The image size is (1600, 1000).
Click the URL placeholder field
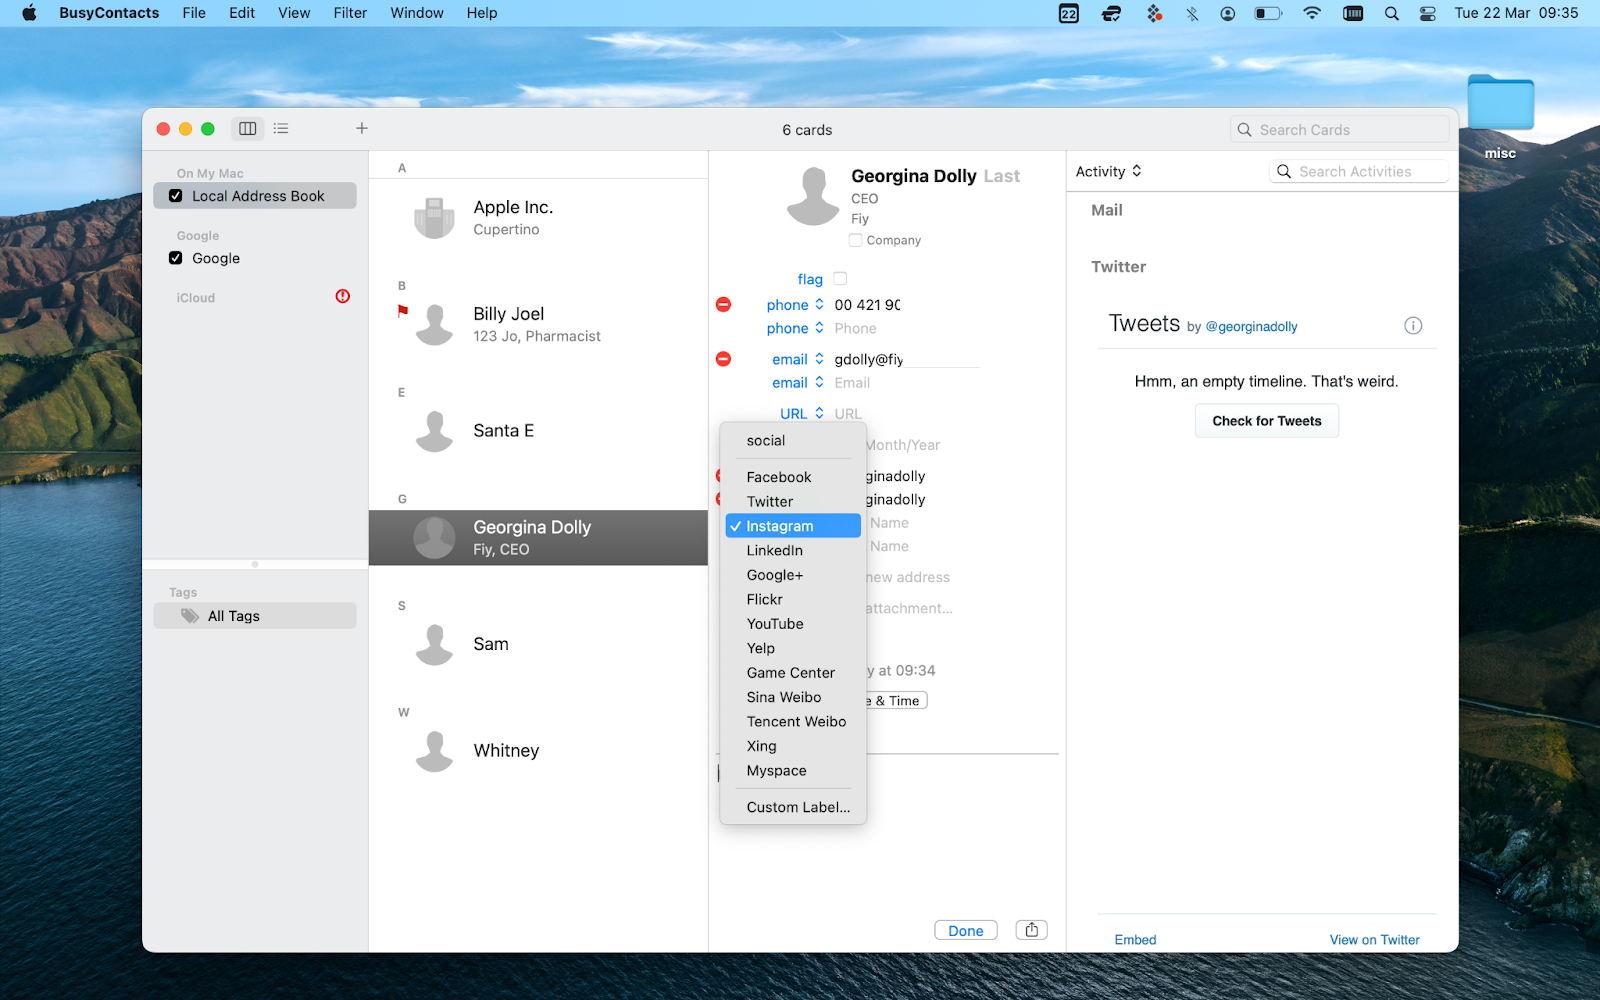click(848, 413)
